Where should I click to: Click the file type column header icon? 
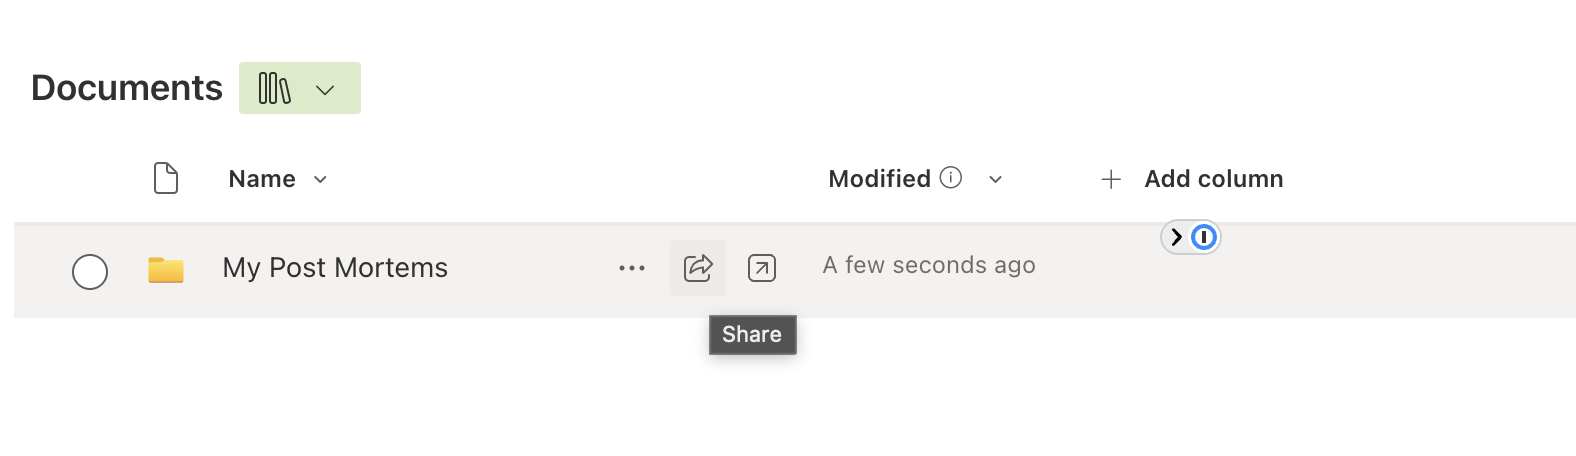[x=166, y=178]
